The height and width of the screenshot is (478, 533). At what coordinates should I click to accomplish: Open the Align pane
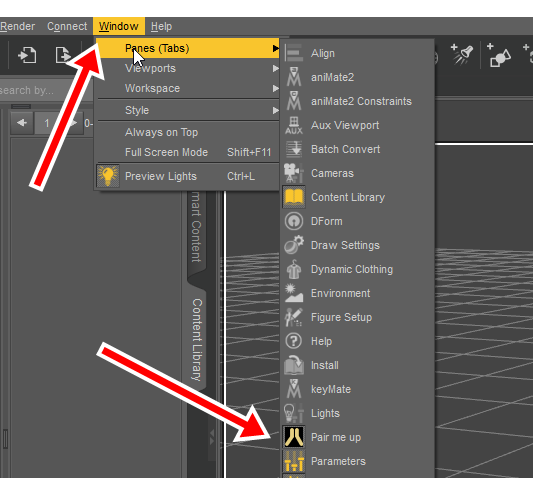pyautogui.click(x=358, y=53)
